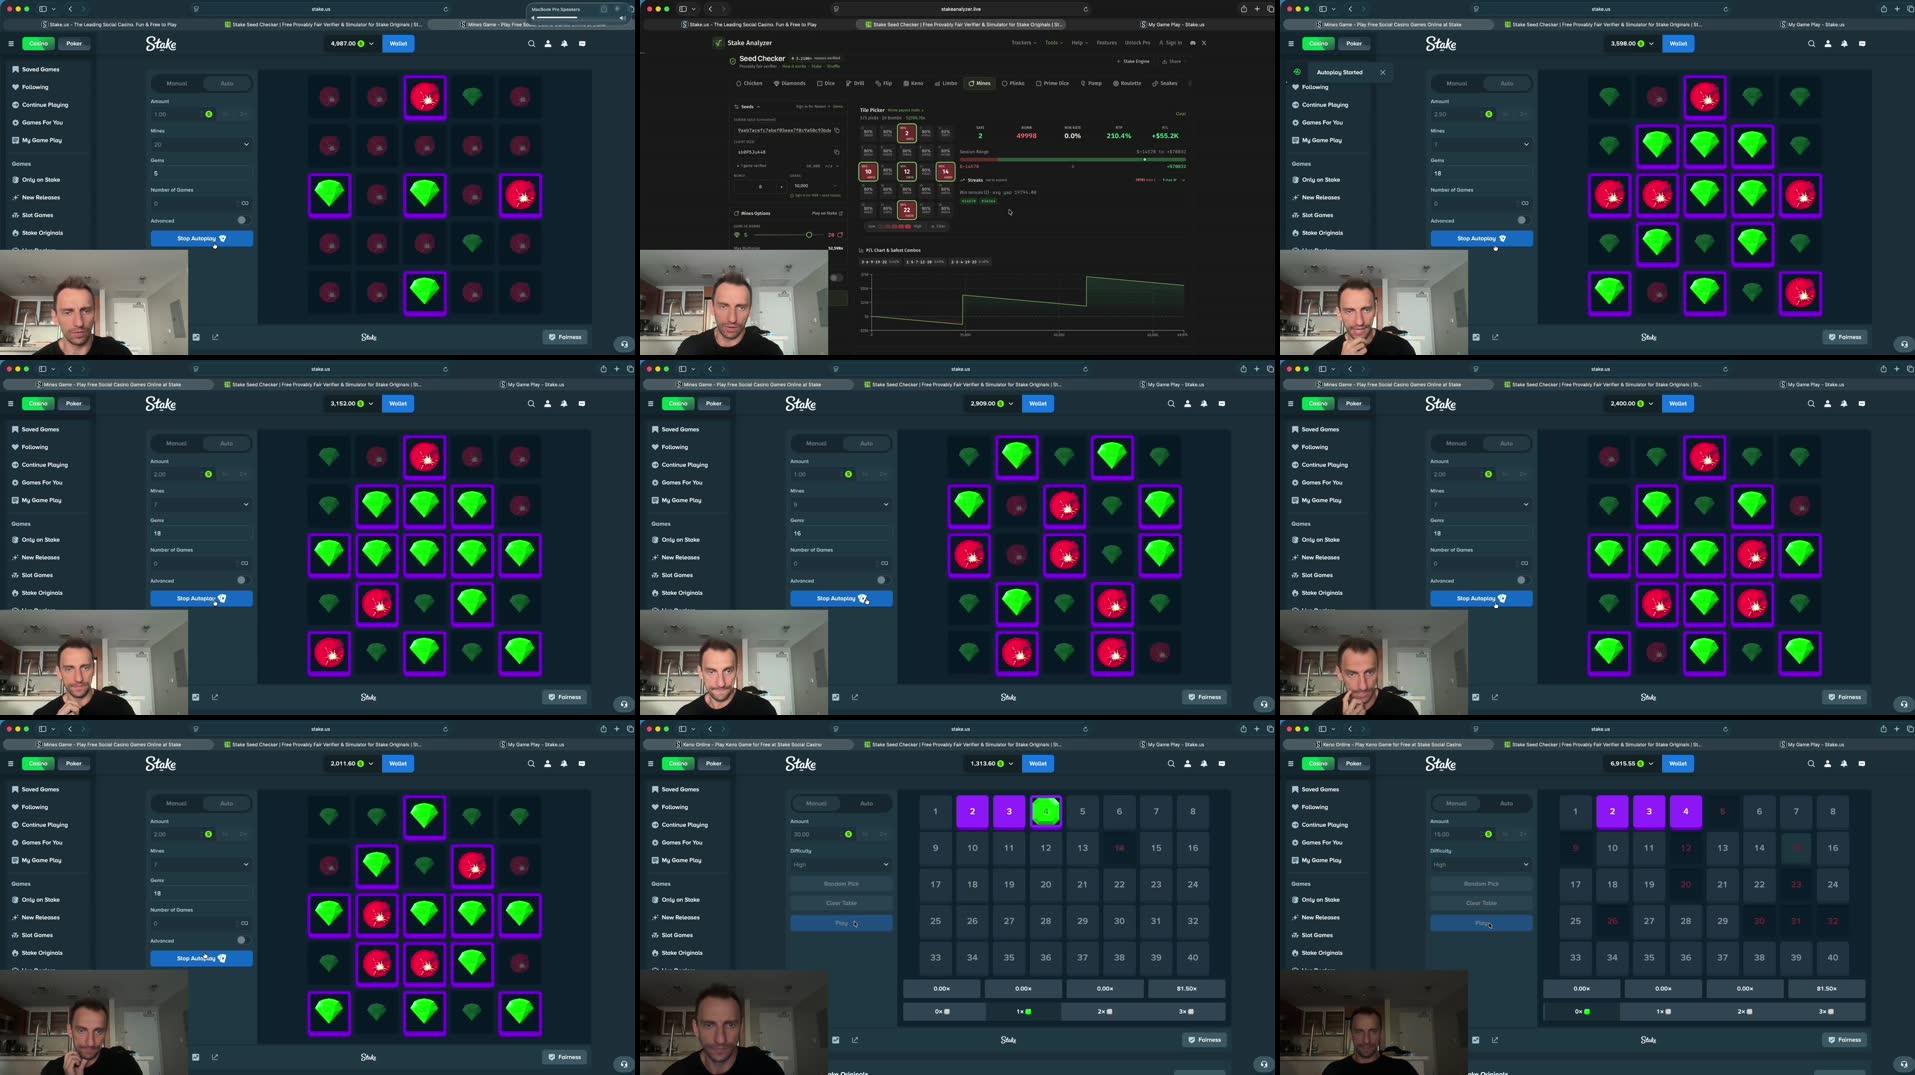The width and height of the screenshot is (1915, 1075).
Task: Open notifications bell in the 3,598.00 balance window
Action: coord(1844,43)
